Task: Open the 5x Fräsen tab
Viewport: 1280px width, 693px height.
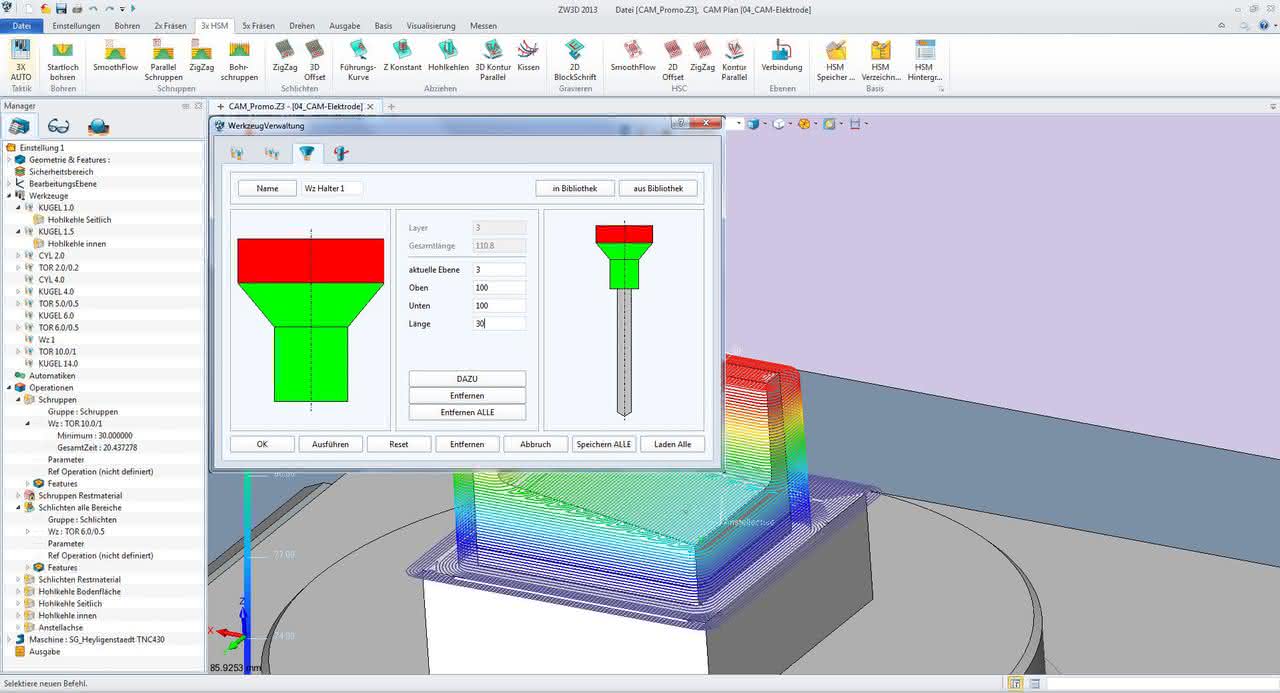Action: coord(258,26)
